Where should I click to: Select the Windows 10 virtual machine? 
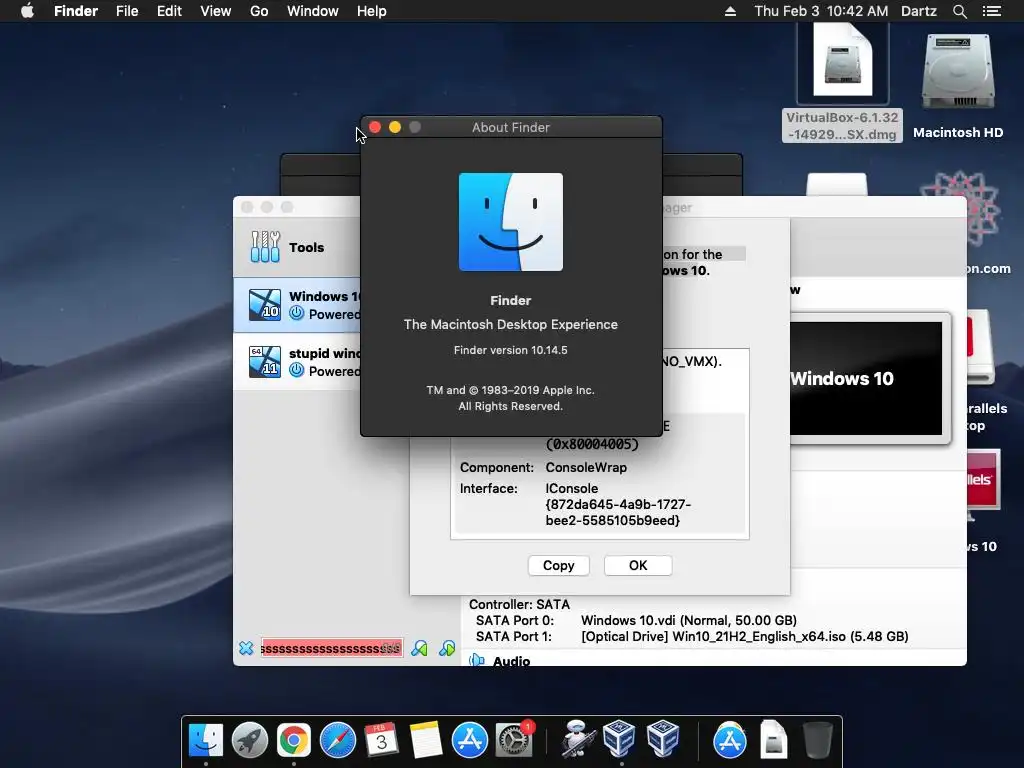296,305
